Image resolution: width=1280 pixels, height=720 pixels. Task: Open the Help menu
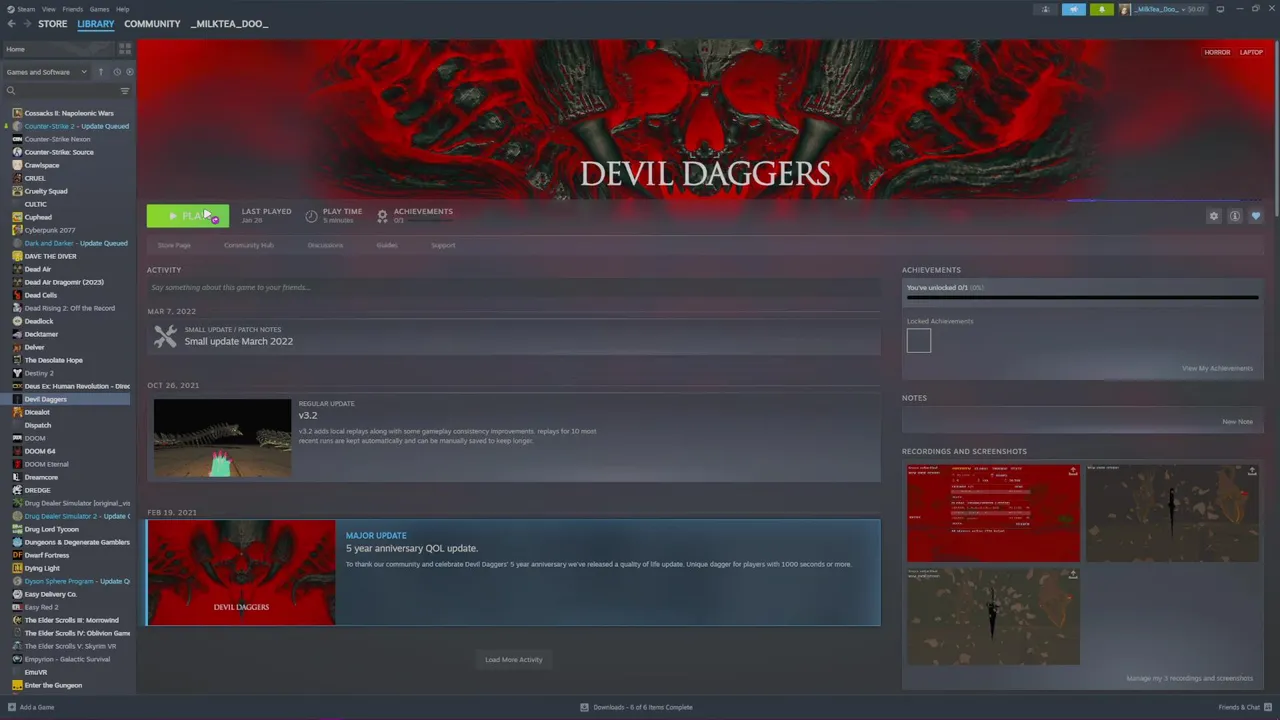pyautogui.click(x=122, y=9)
